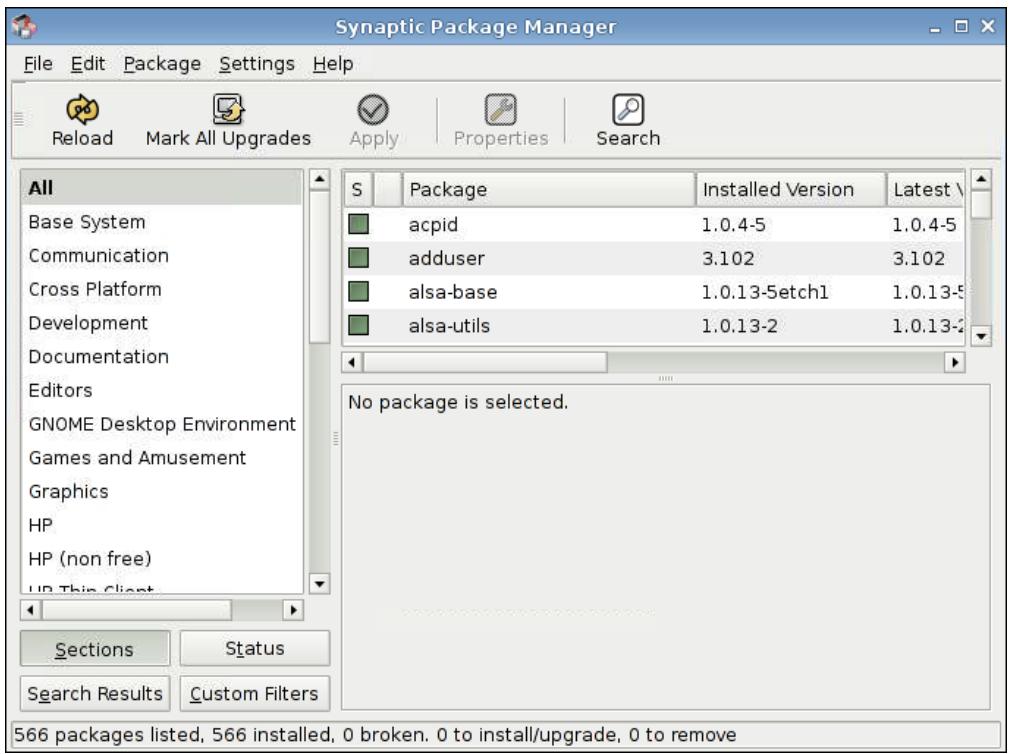1009x754 pixels.
Task: Click package list horizontal scrollbar thumb
Action: (485, 362)
